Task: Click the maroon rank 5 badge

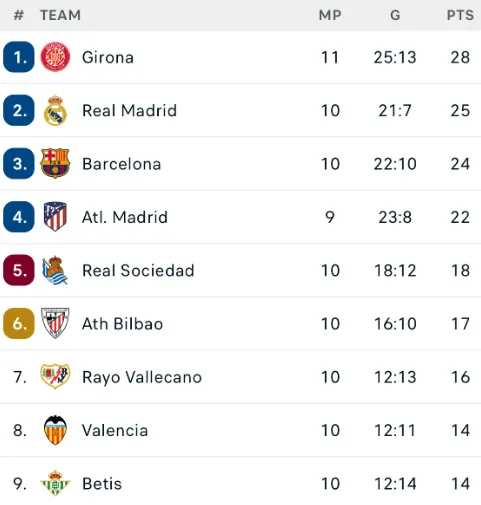Action: tap(19, 270)
